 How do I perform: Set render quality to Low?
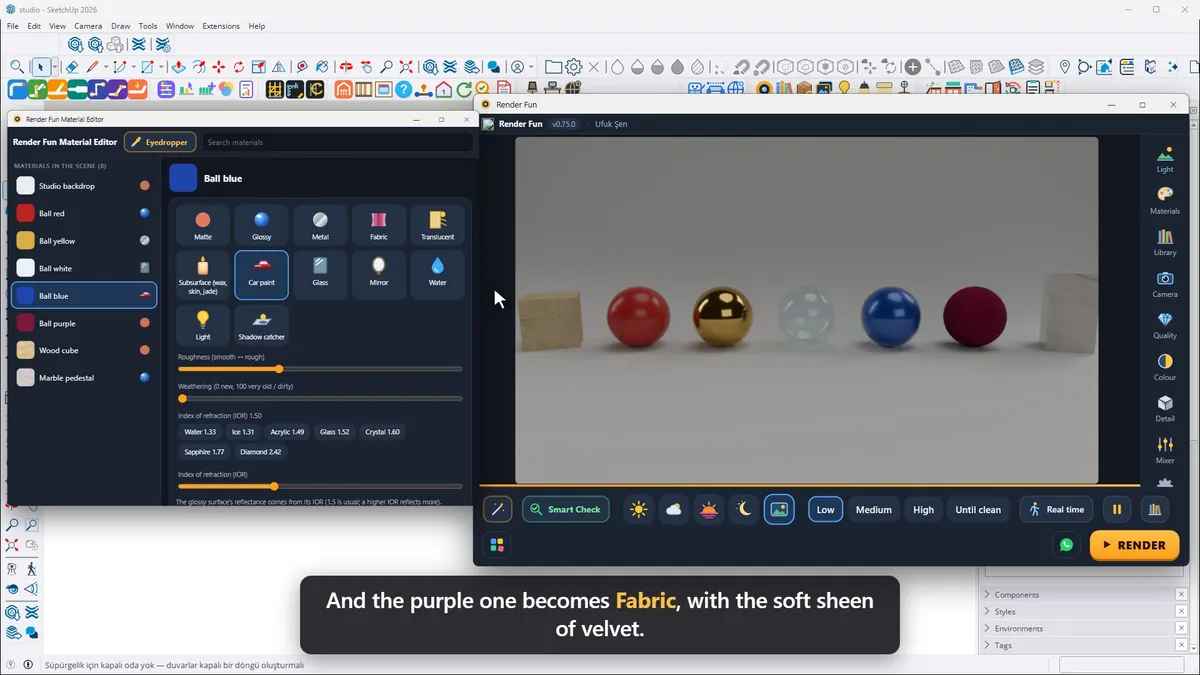825,509
